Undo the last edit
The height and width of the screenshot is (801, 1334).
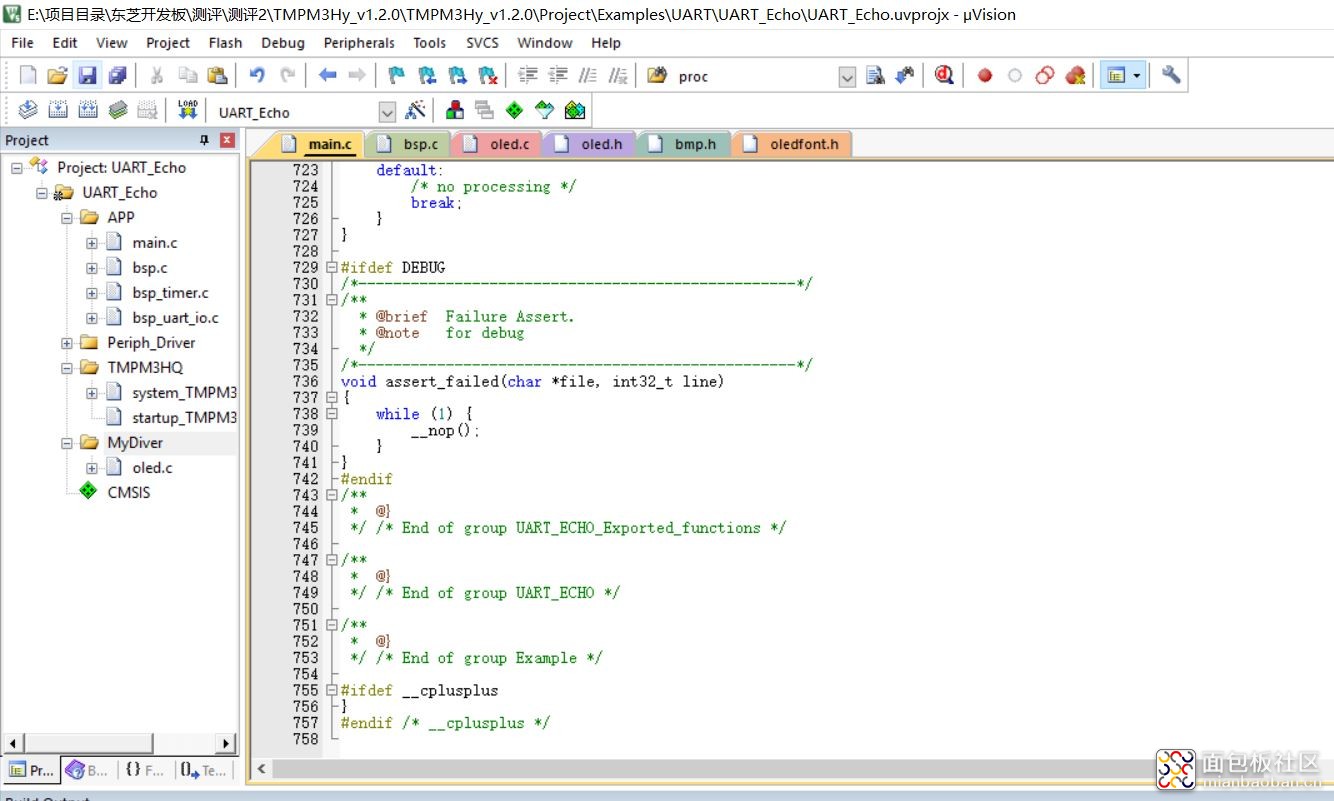click(x=257, y=76)
